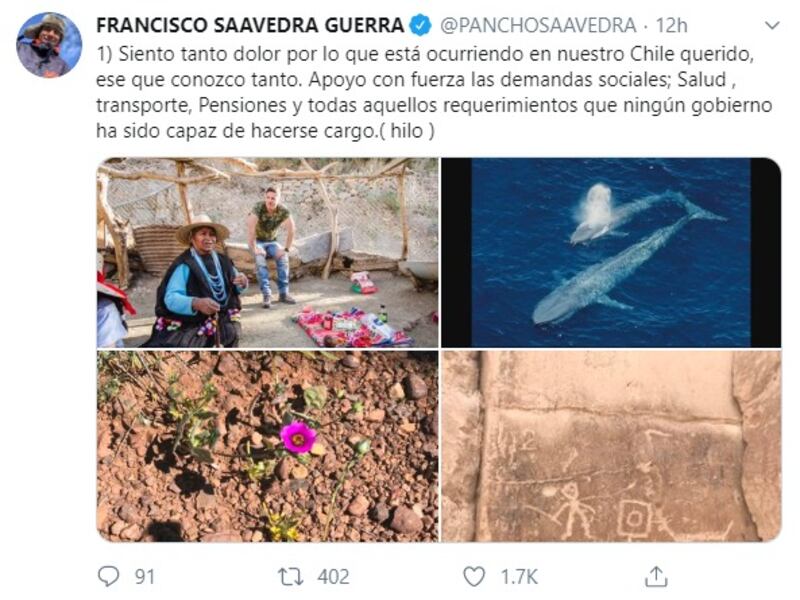This screenshot has width=800, height=600.
Task: Click the reply speech bubble icon
Action: [x=108, y=576]
